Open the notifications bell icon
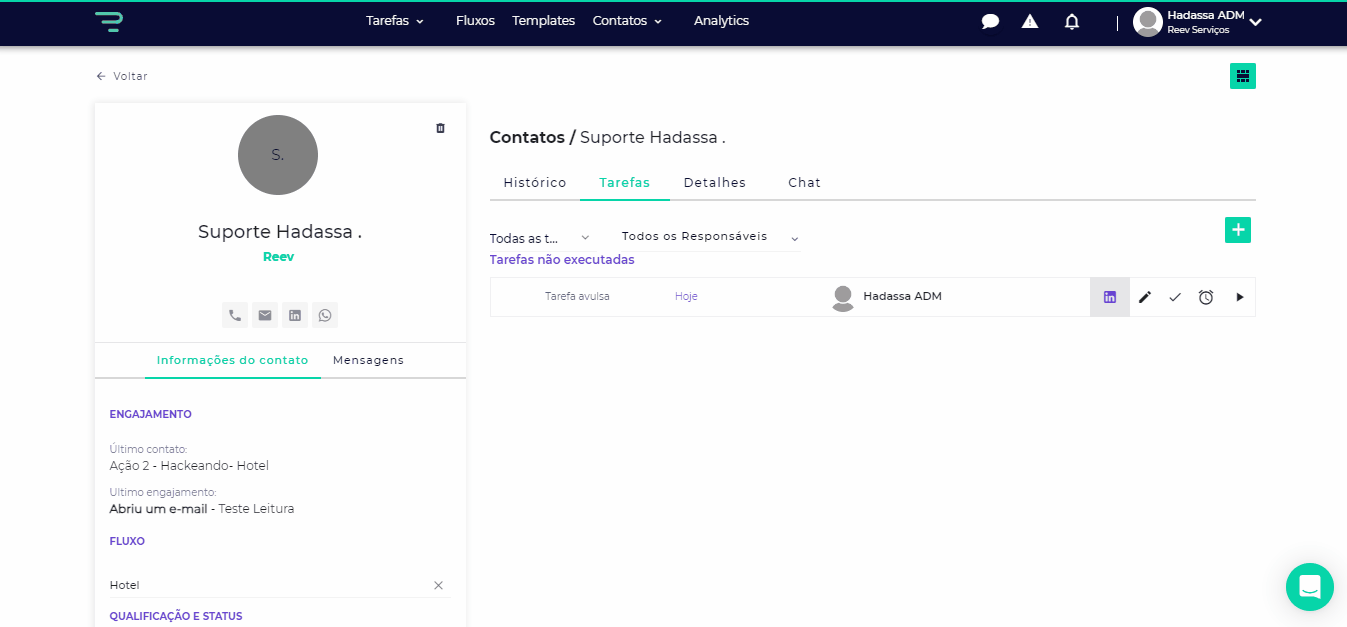The image size is (1347, 627). click(x=1072, y=21)
